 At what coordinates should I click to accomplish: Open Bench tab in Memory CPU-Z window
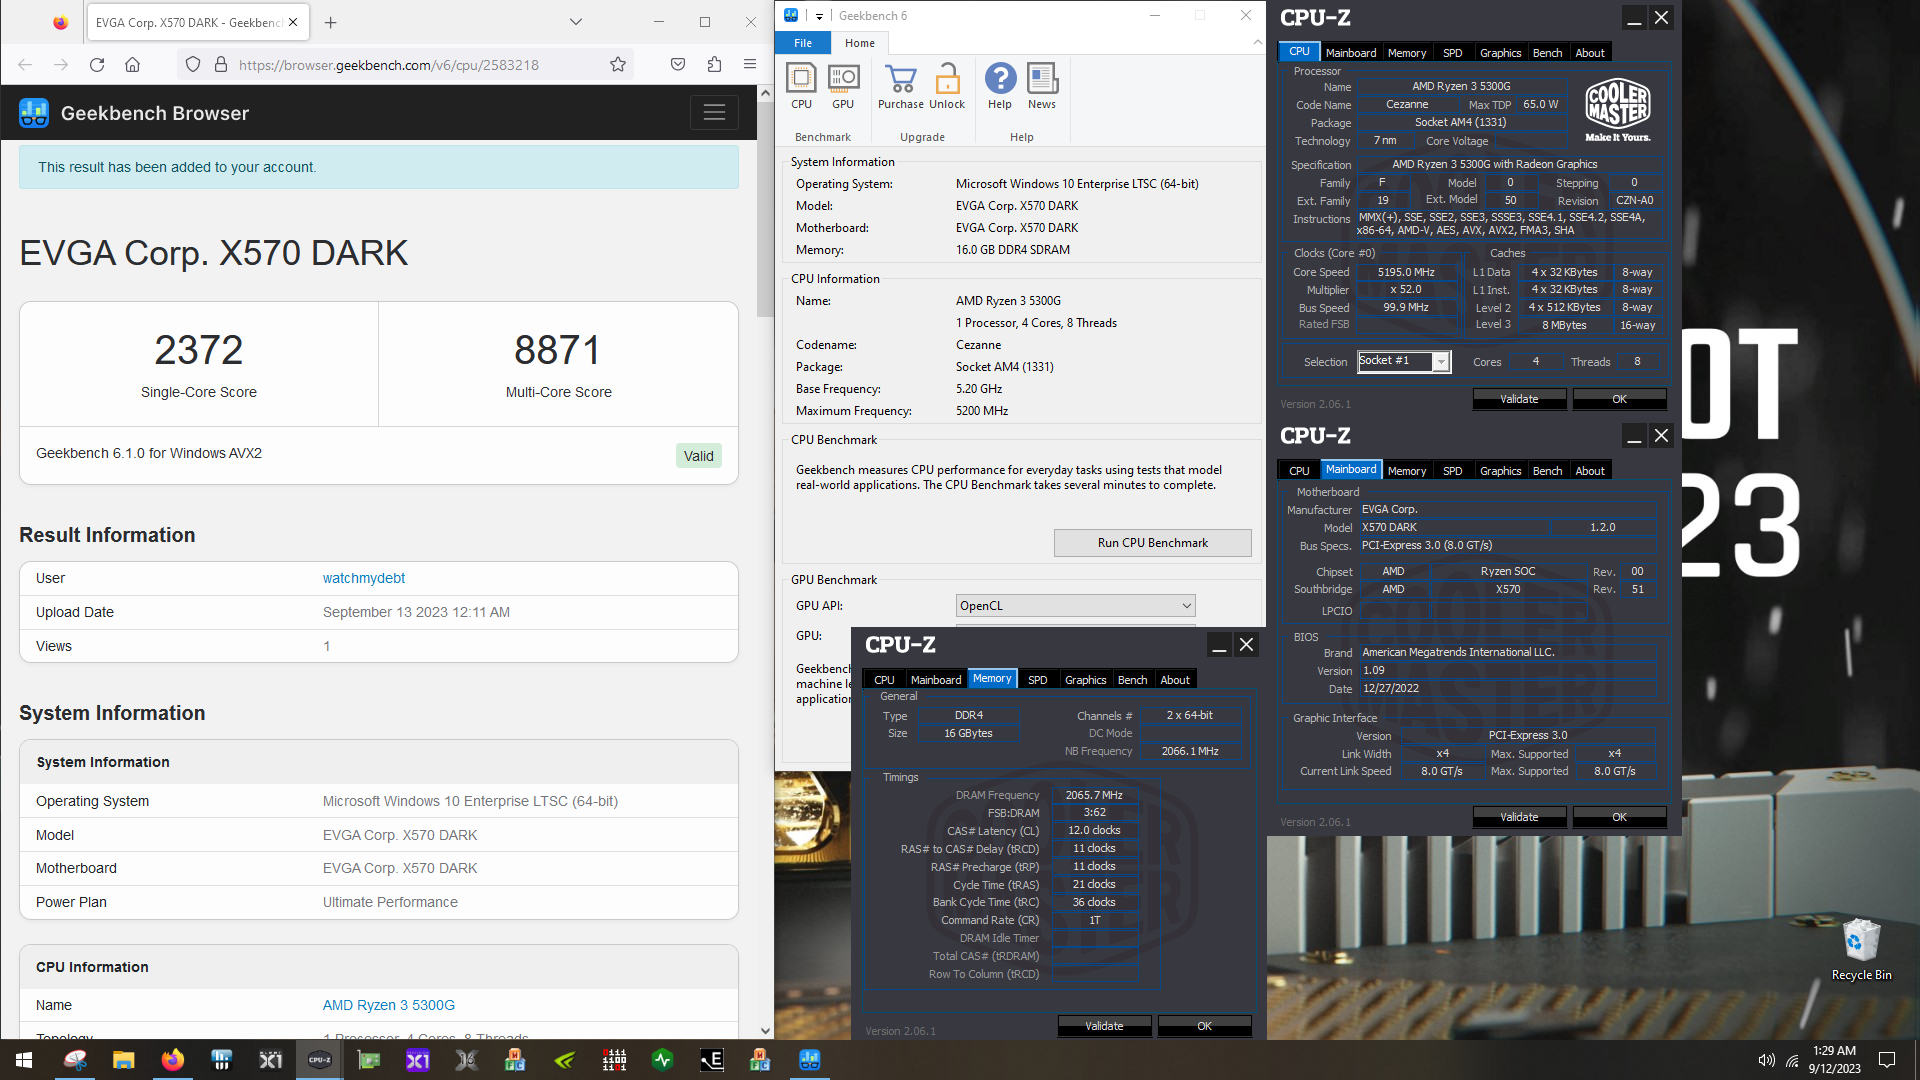pos(1132,680)
